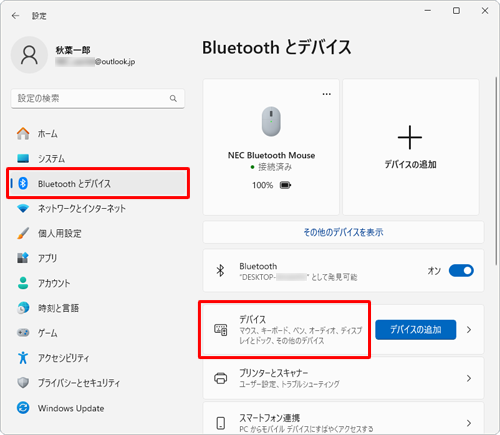Click the Bluetooth icon in the sidebar
This screenshot has width=500, height=435.
pos(23,183)
